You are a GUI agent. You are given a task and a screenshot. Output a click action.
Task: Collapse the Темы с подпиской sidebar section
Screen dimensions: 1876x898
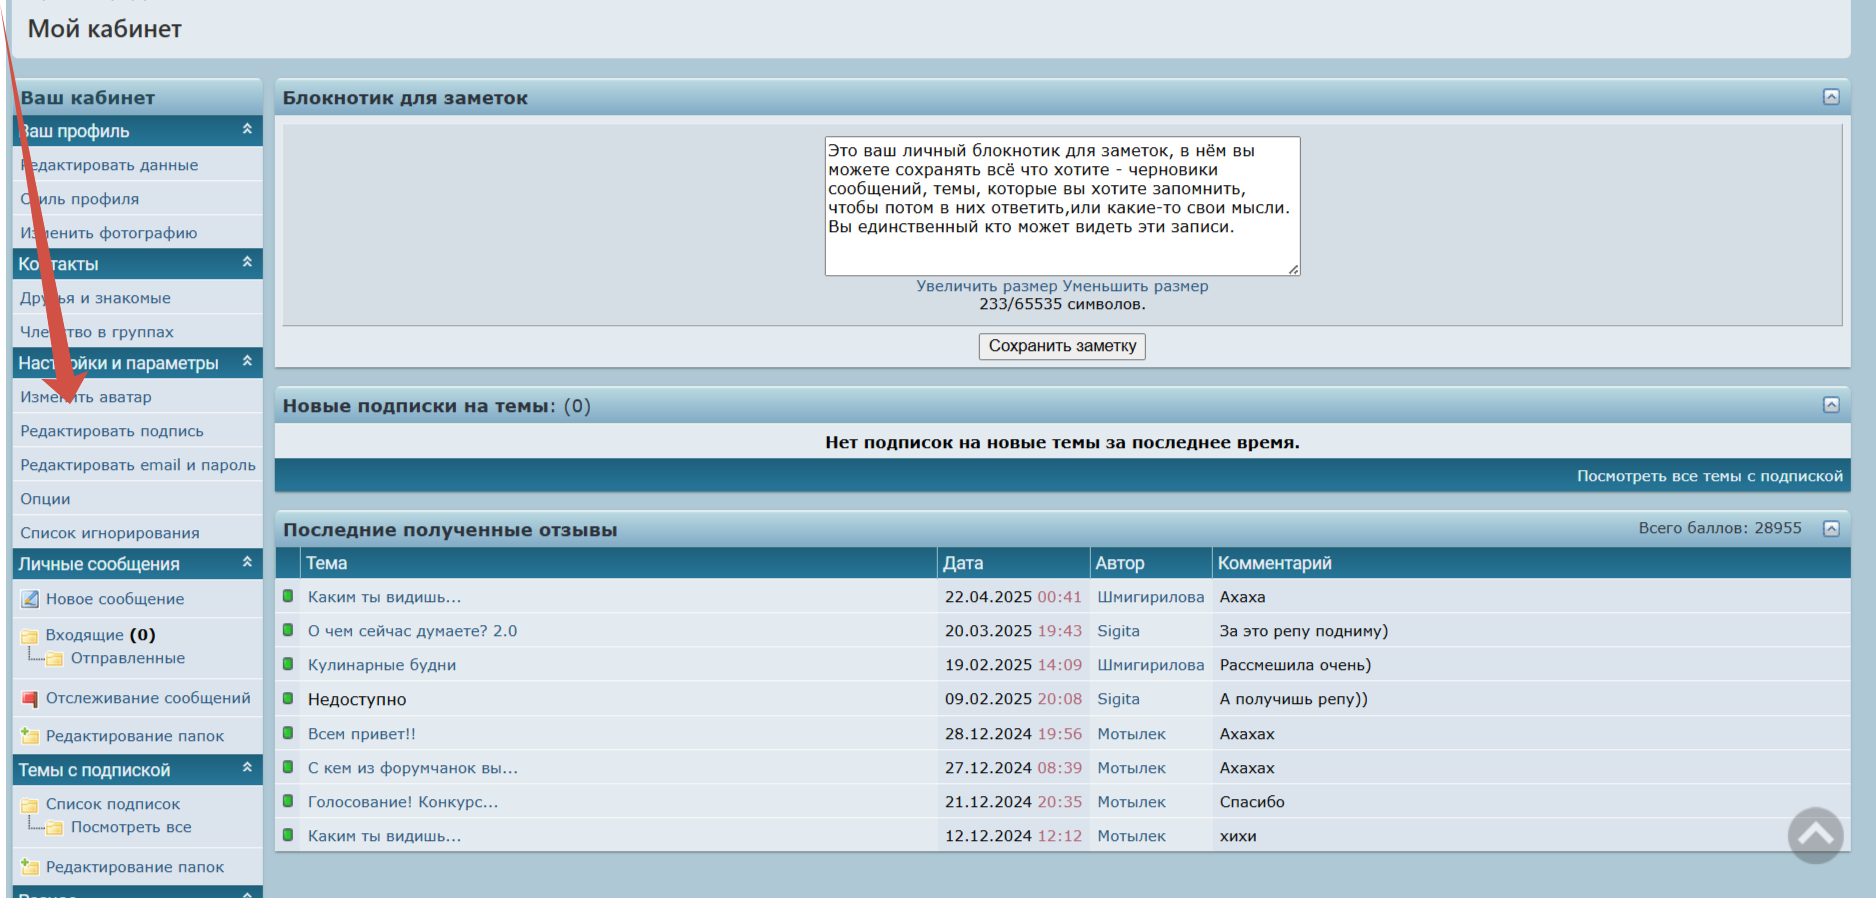[x=247, y=768]
